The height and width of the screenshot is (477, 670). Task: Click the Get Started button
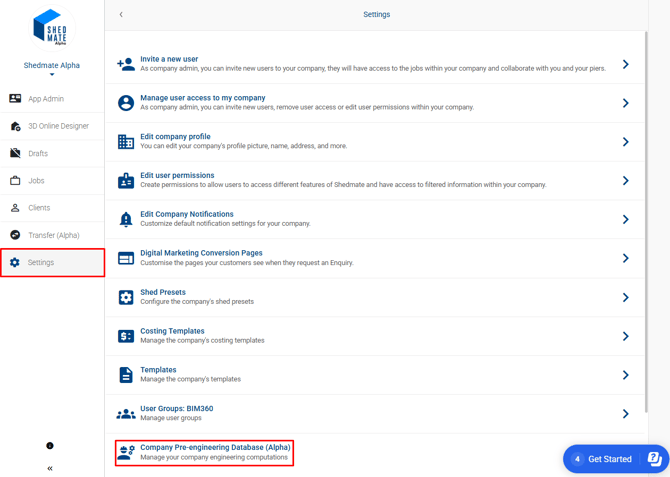616,459
